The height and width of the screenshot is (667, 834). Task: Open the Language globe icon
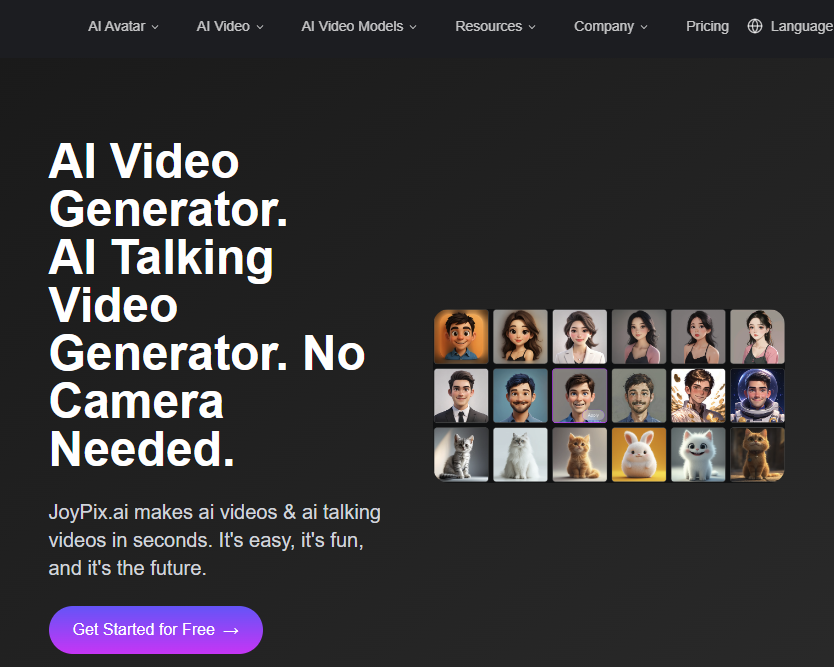point(755,26)
